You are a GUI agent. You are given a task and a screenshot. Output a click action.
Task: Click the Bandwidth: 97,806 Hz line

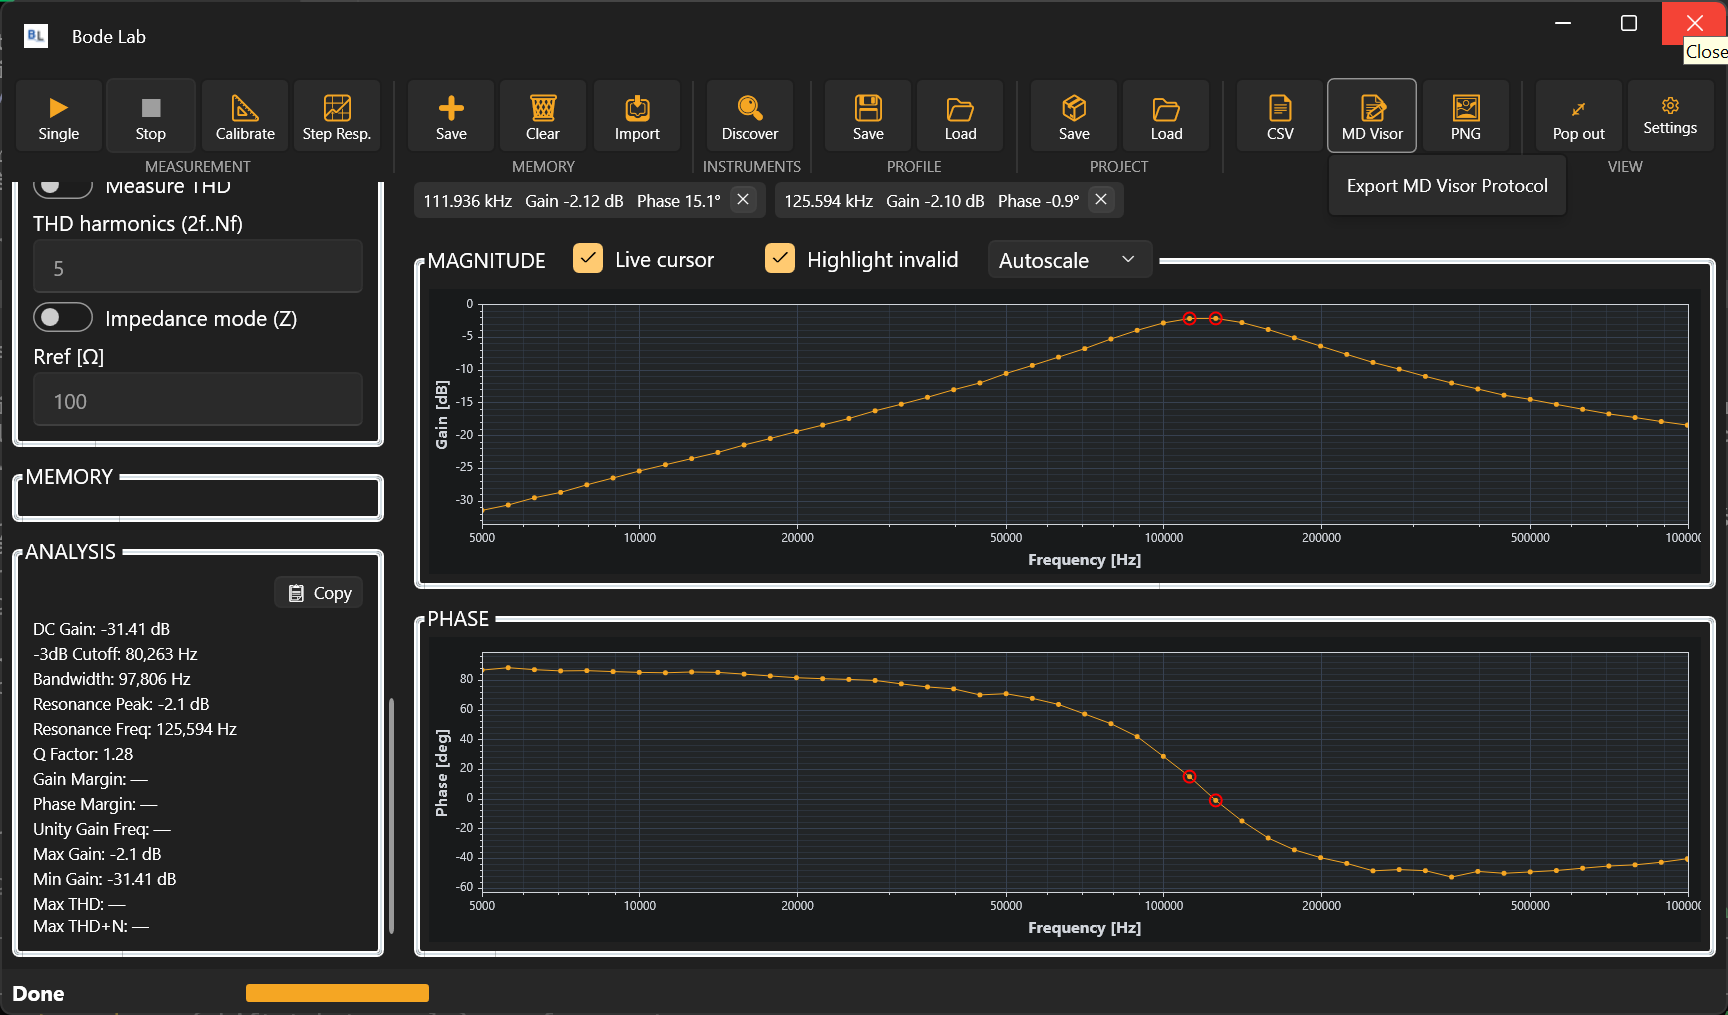coord(112,679)
